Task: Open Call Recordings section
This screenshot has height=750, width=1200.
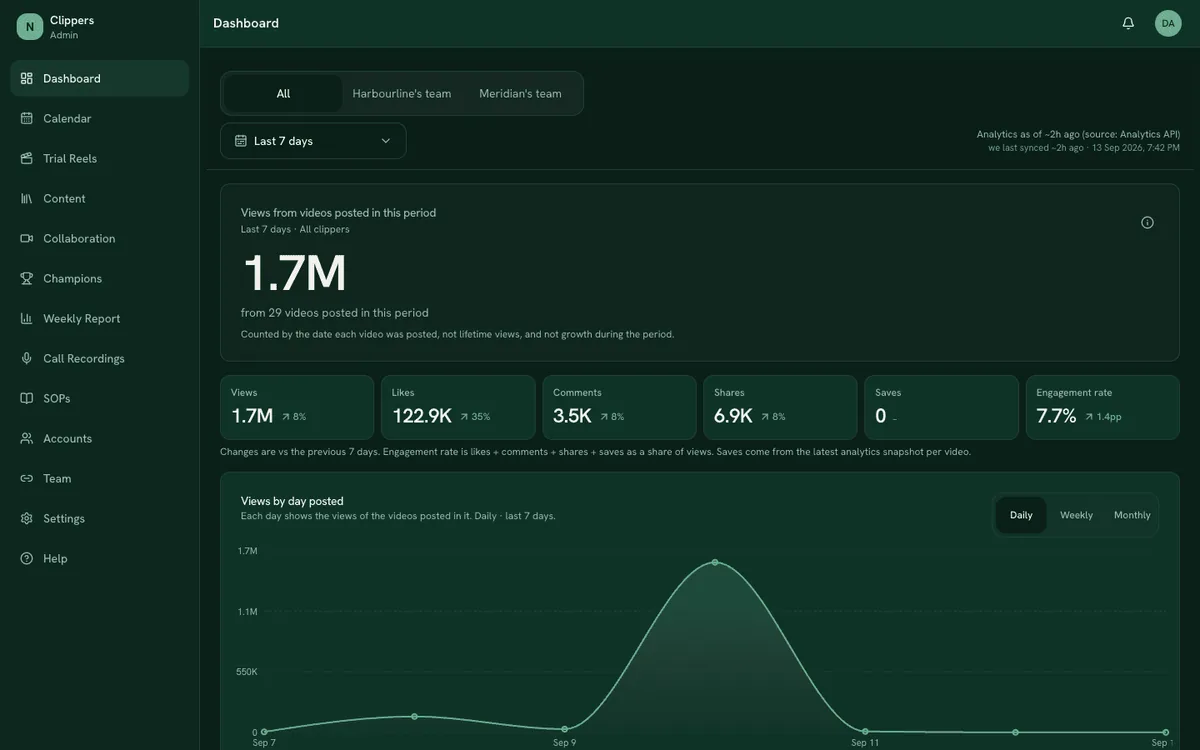Action: [99, 358]
